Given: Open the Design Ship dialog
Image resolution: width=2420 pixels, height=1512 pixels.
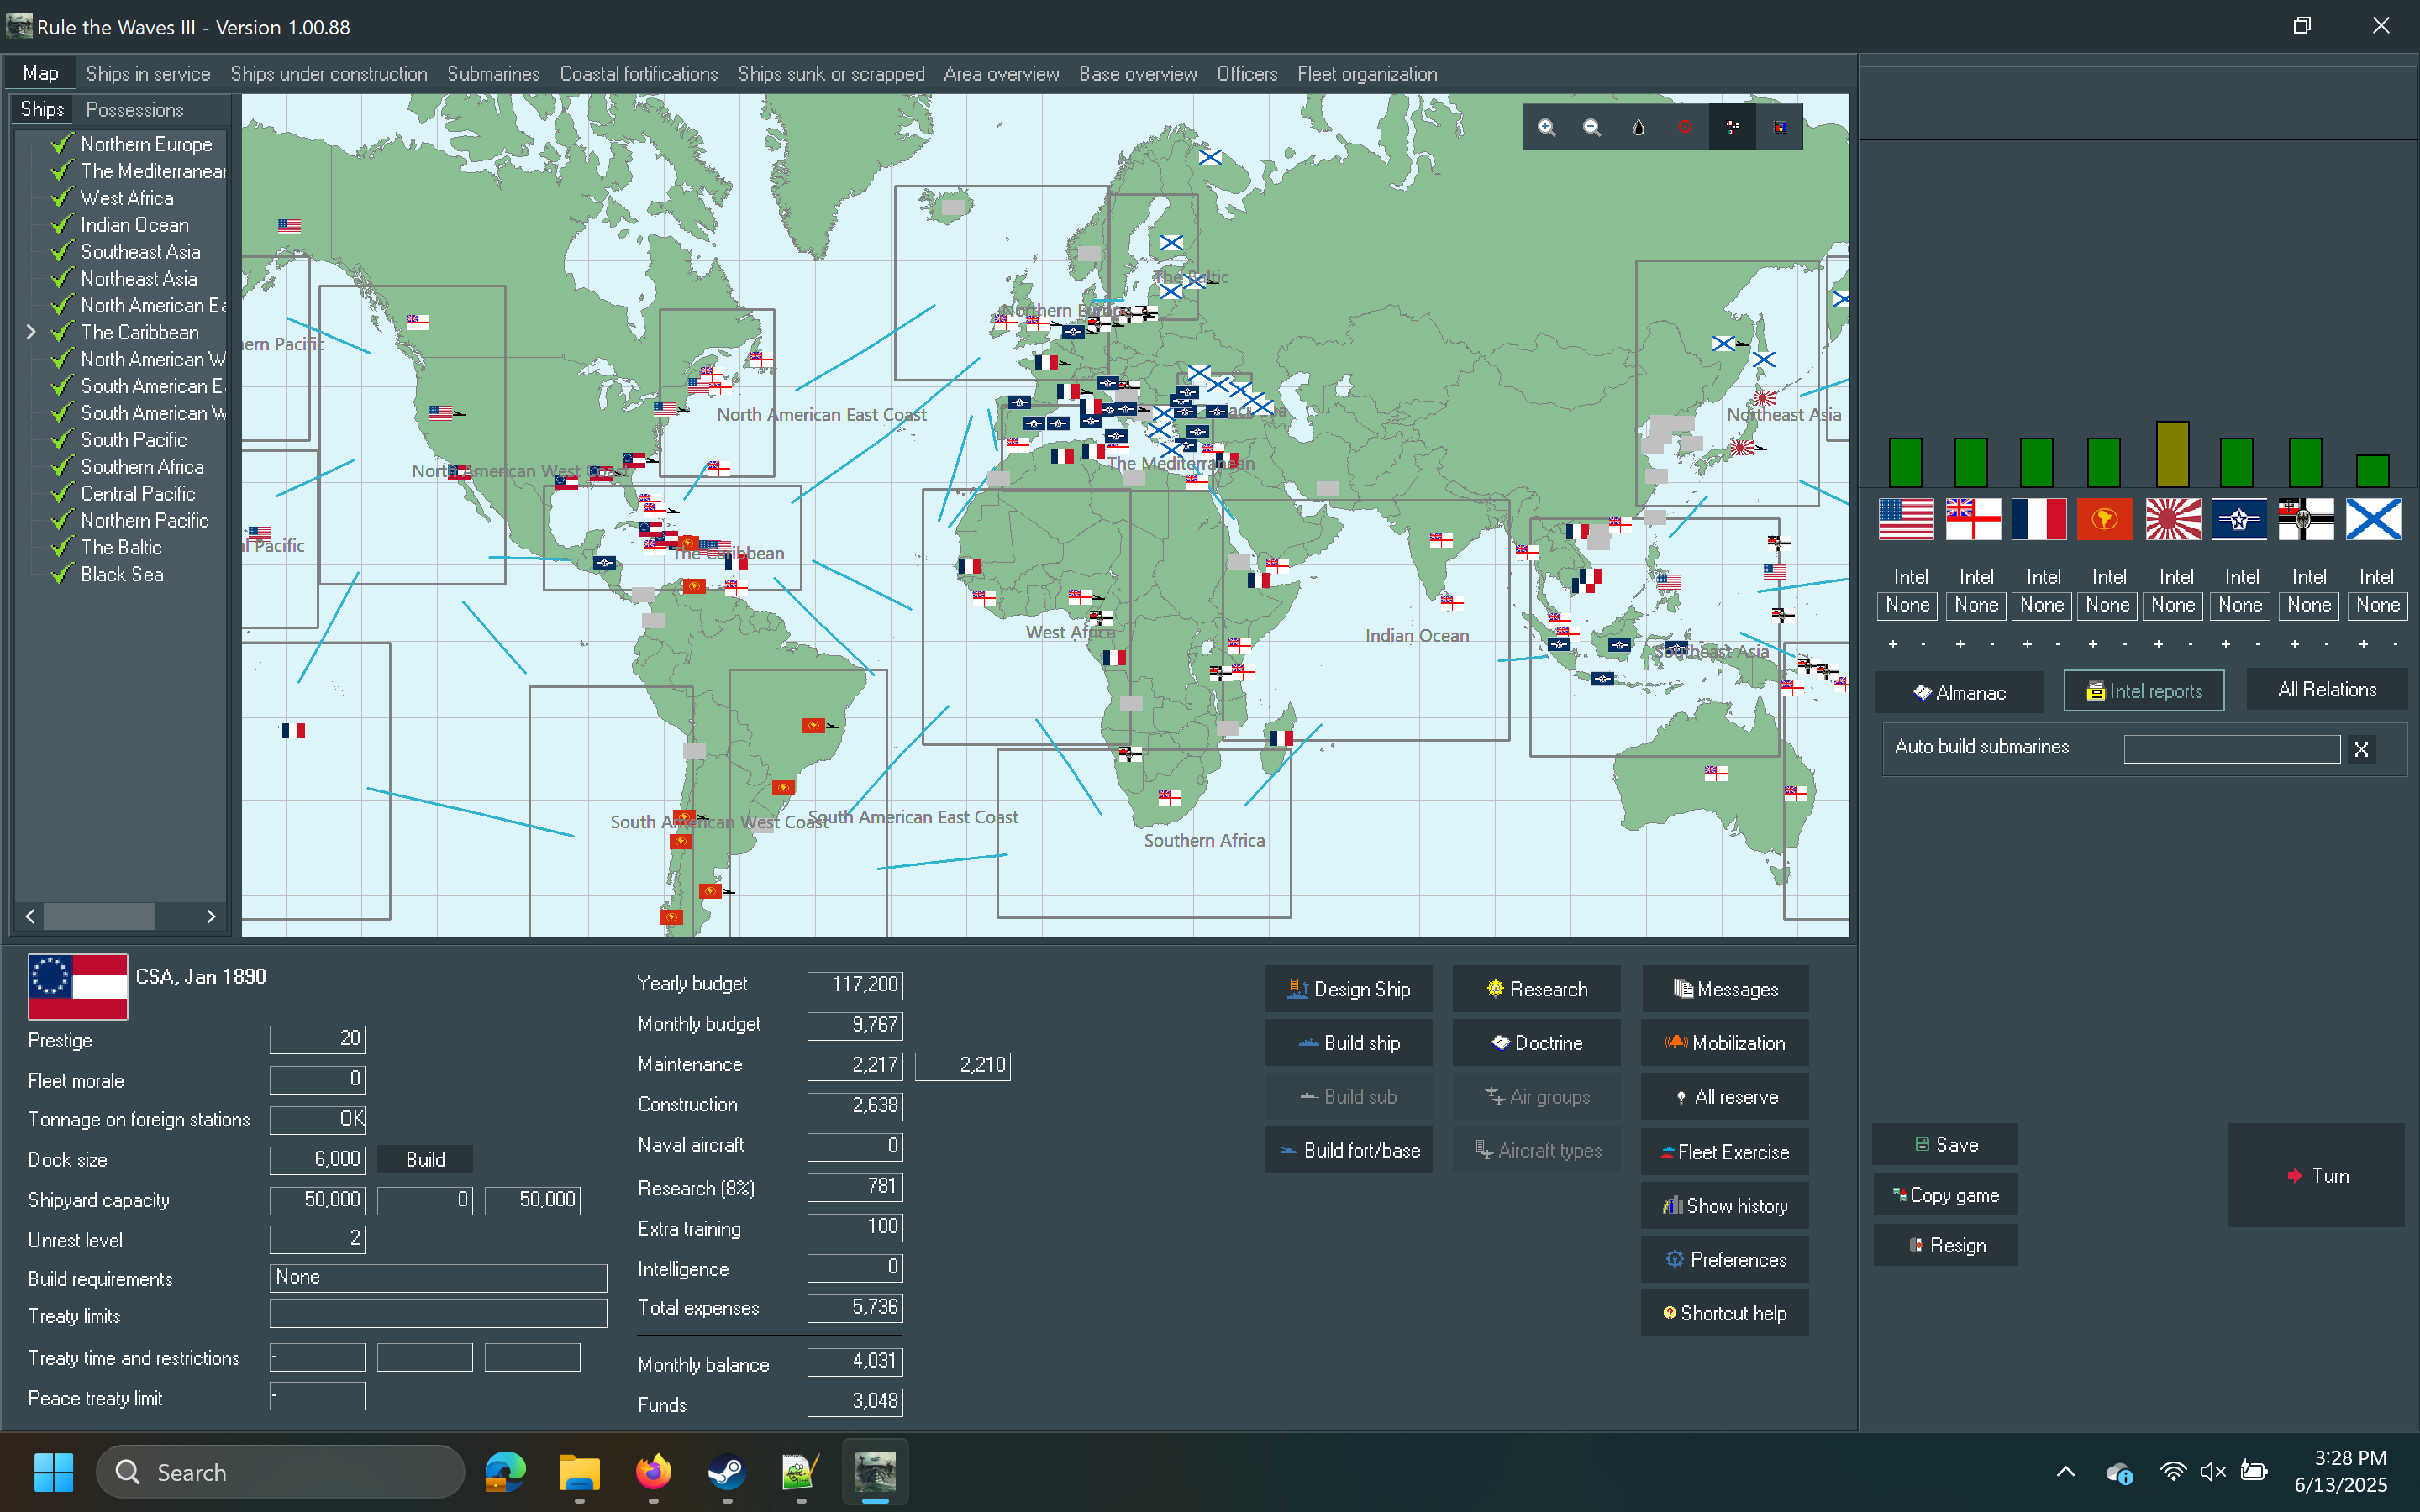Looking at the screenshot, I should (x=1348, y=989).
